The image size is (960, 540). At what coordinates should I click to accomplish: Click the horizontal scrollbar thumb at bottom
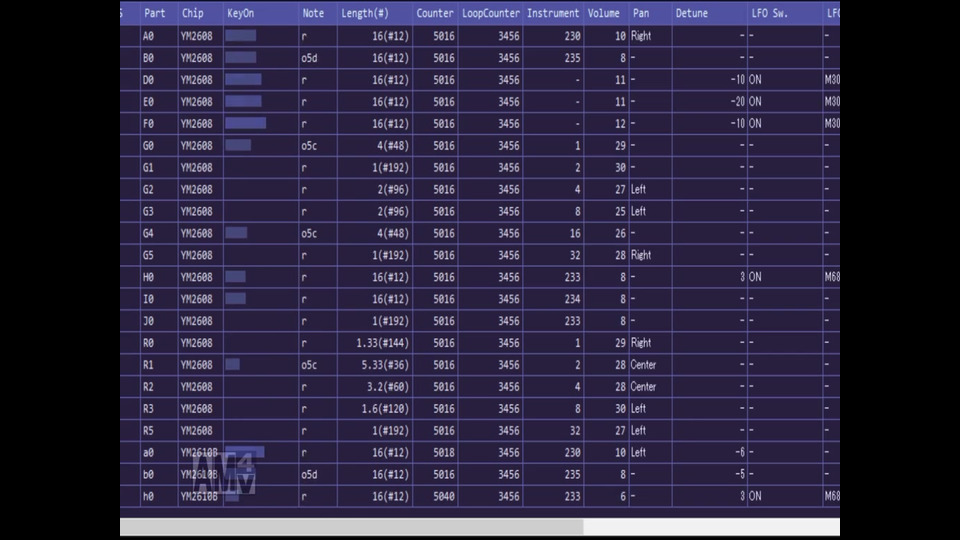(x=351, y=527)
